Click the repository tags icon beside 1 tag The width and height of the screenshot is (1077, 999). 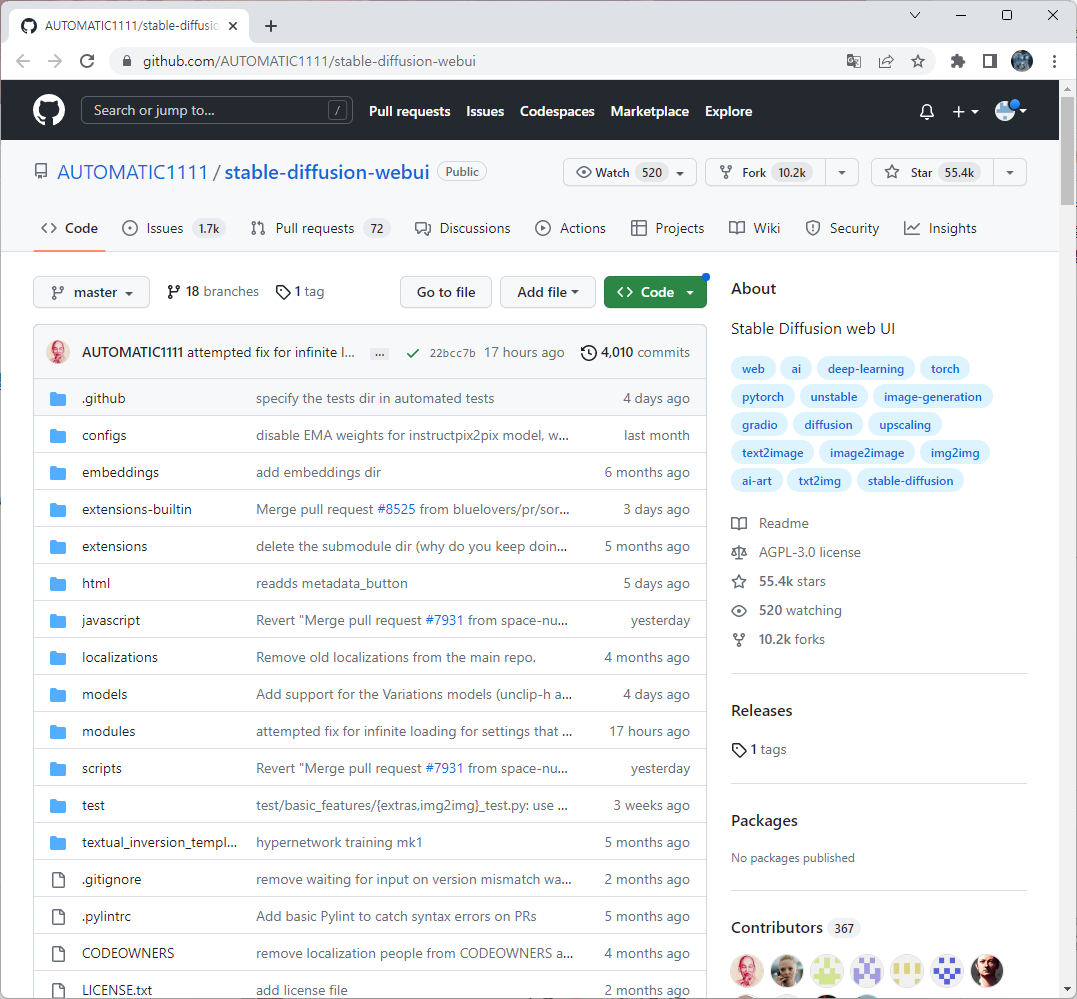[283, 292]
